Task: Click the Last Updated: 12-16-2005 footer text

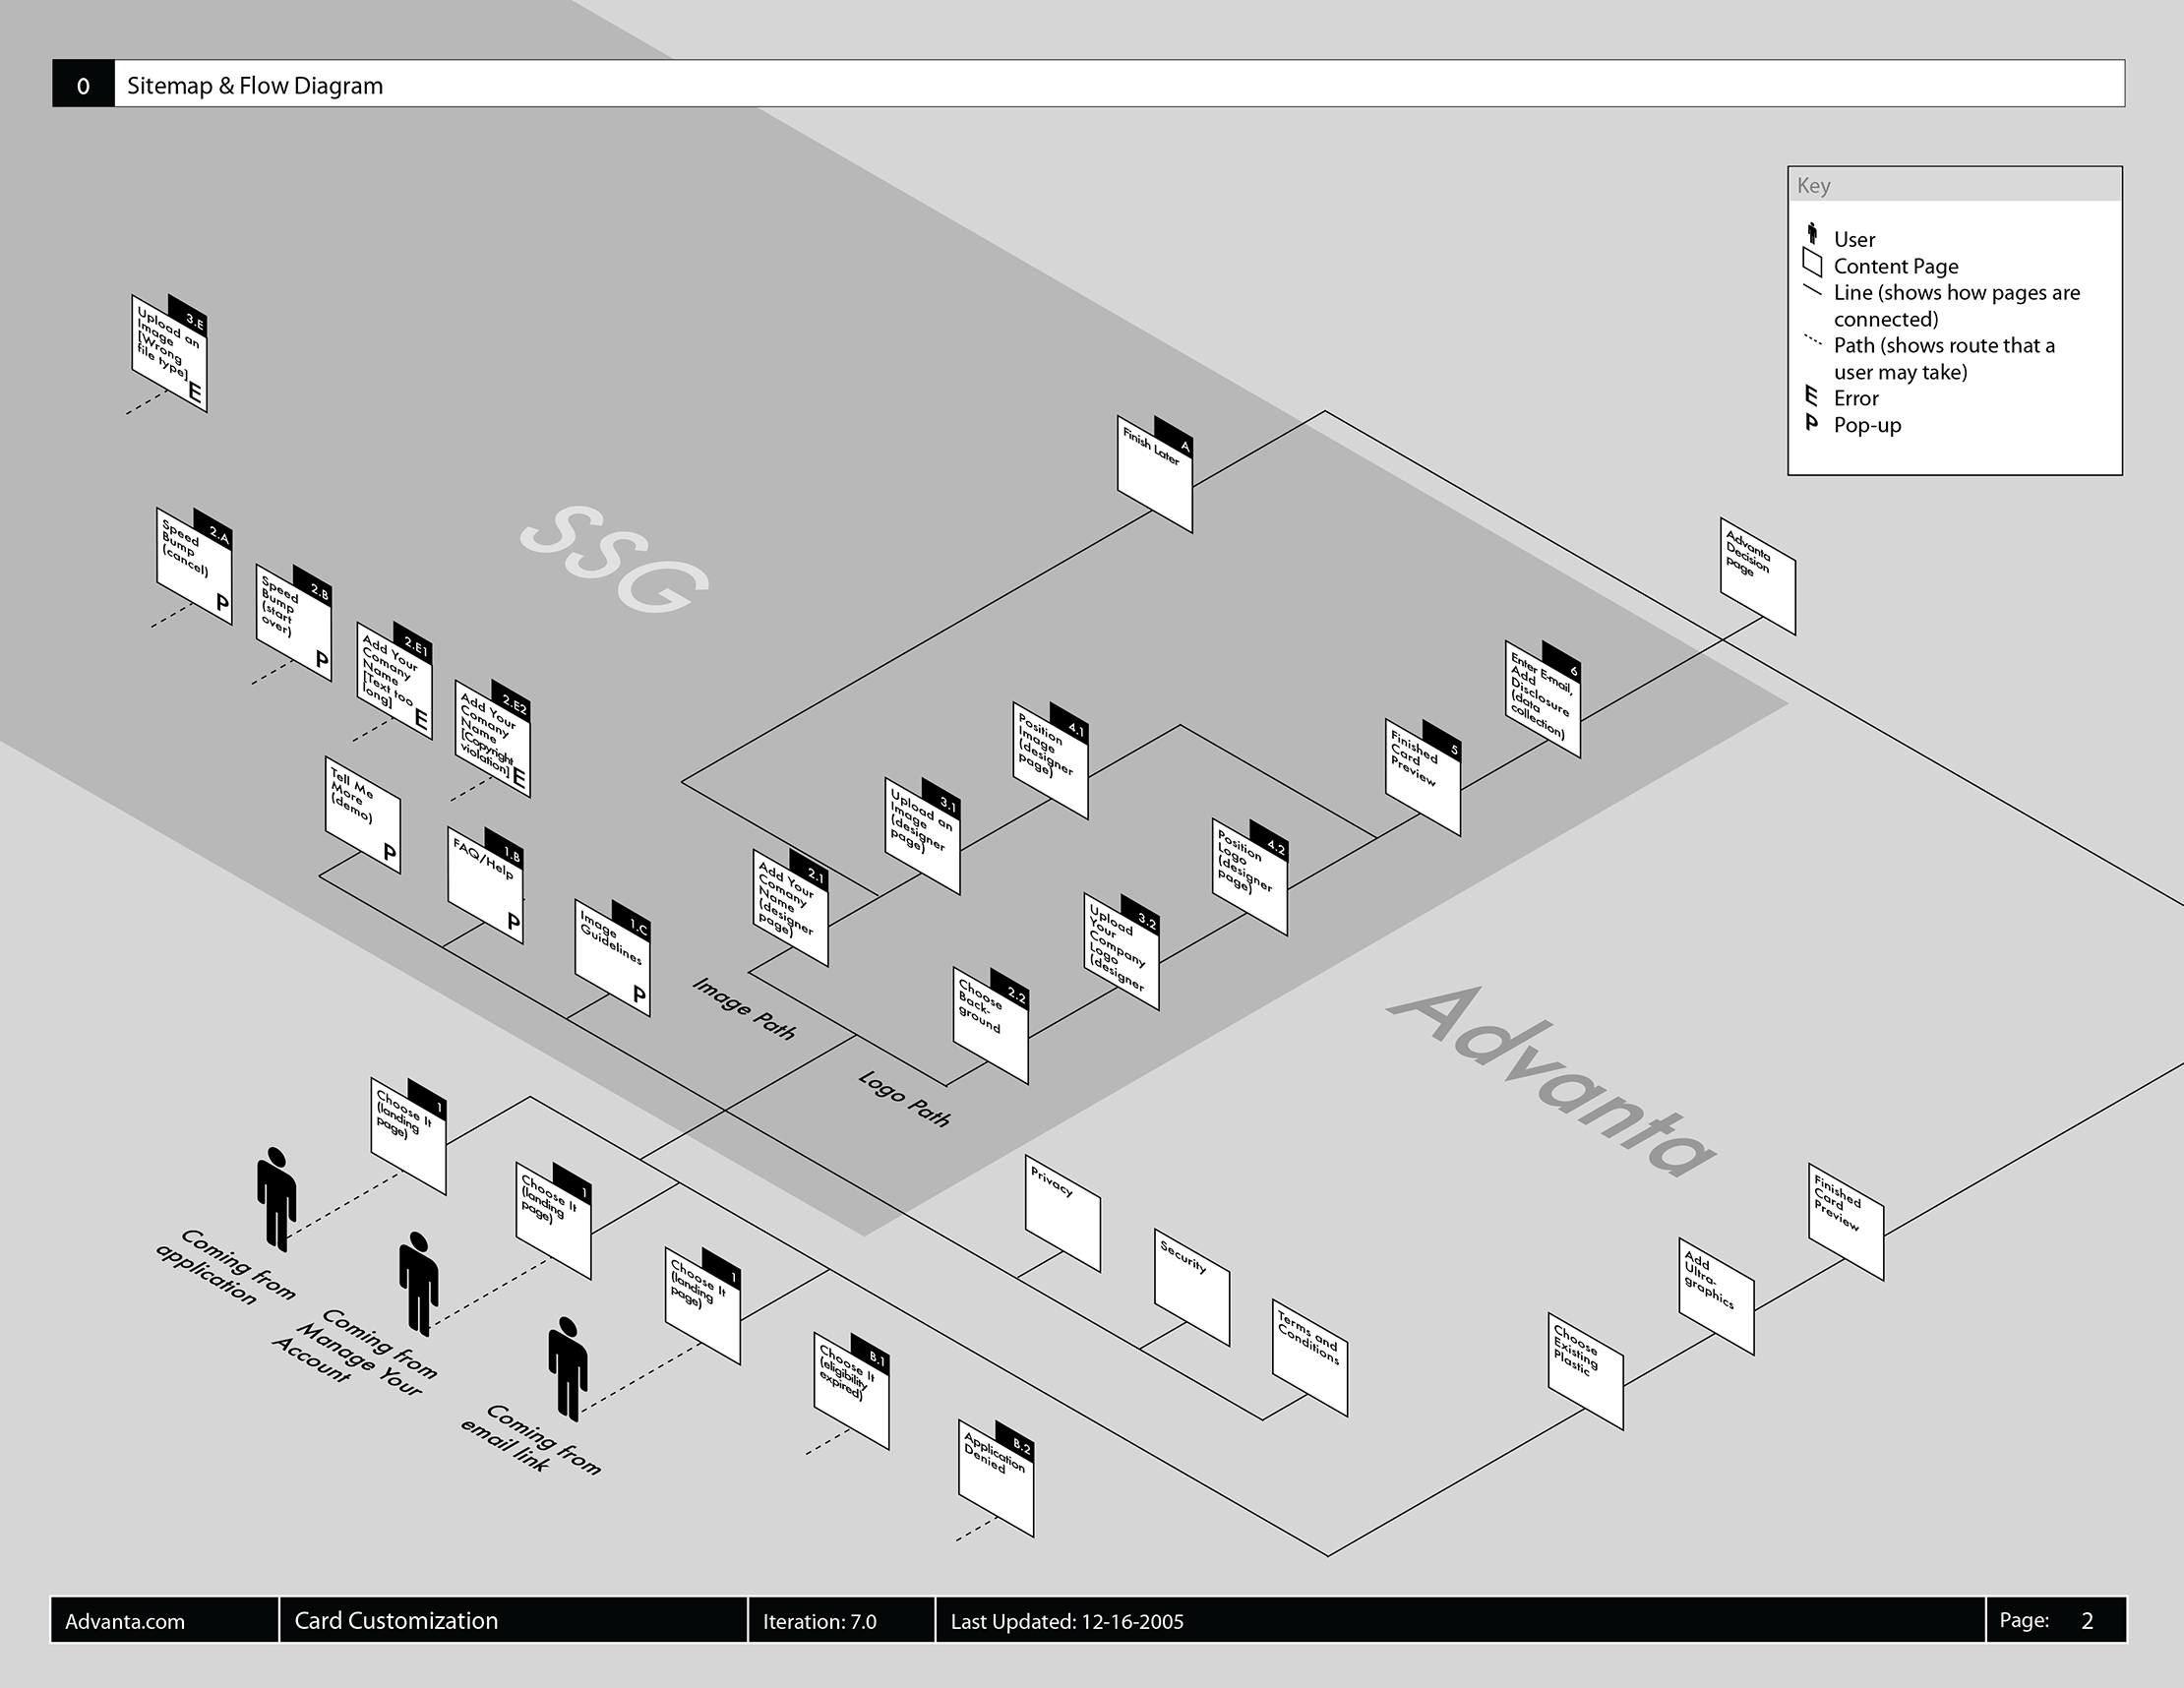Action: click(1067, 1621)
